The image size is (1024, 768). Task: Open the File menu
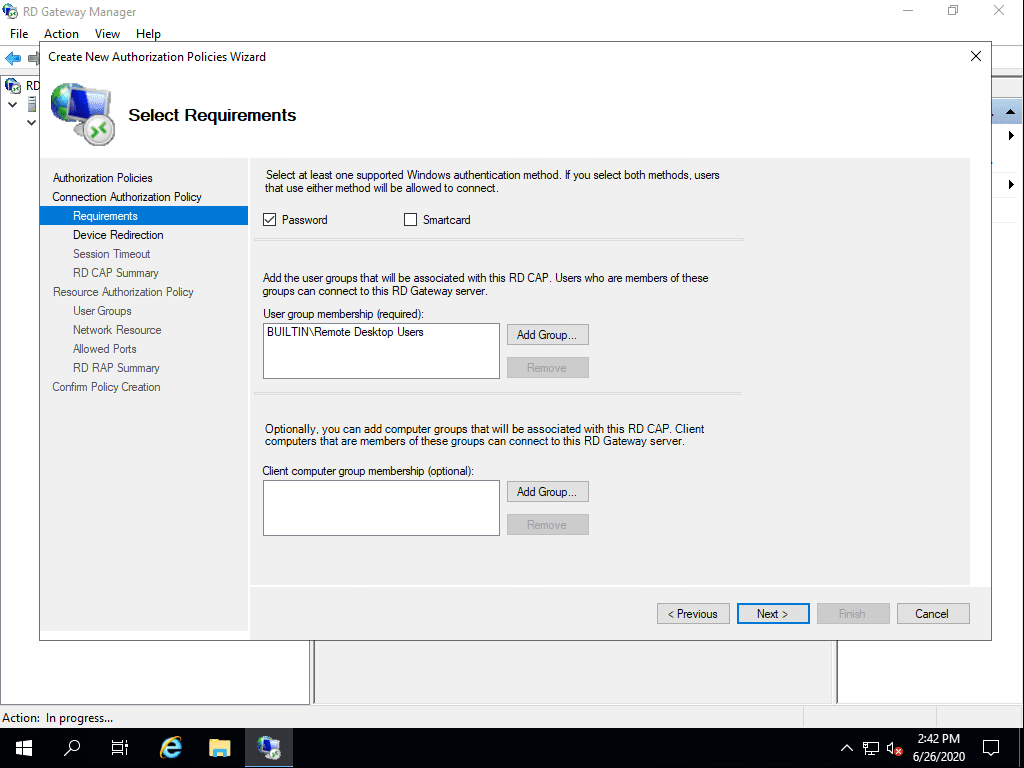(x=19, y=33)
